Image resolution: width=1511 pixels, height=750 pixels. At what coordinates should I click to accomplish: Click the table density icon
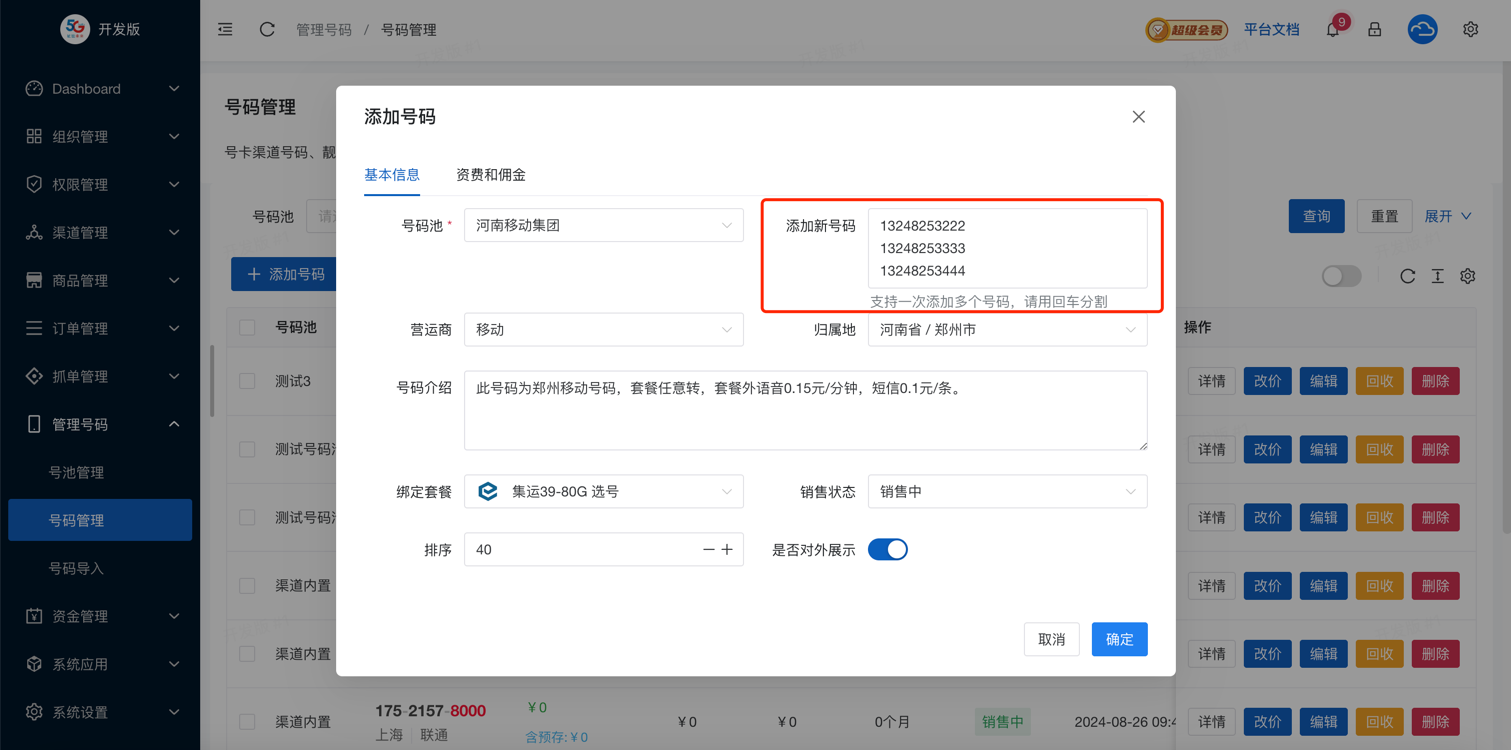1437,276
